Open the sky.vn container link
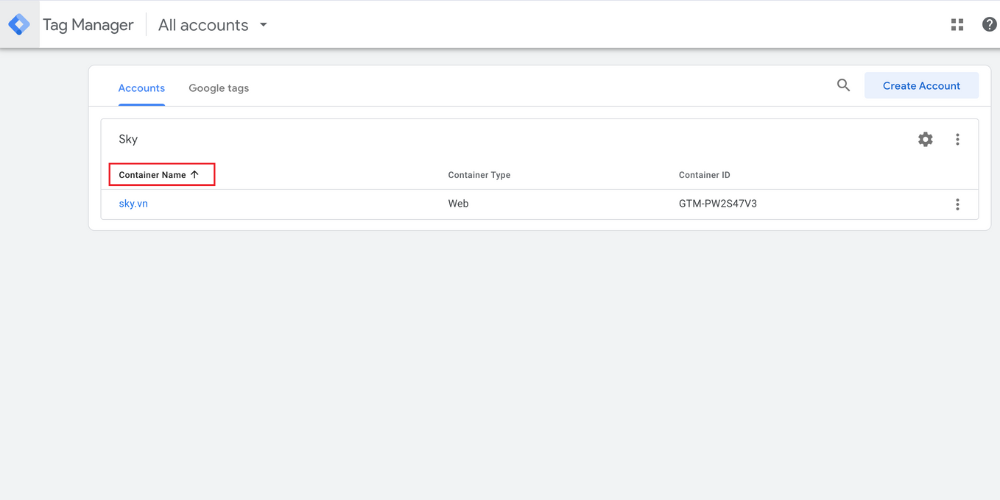Screen dimensions: 1000x500 133,204
